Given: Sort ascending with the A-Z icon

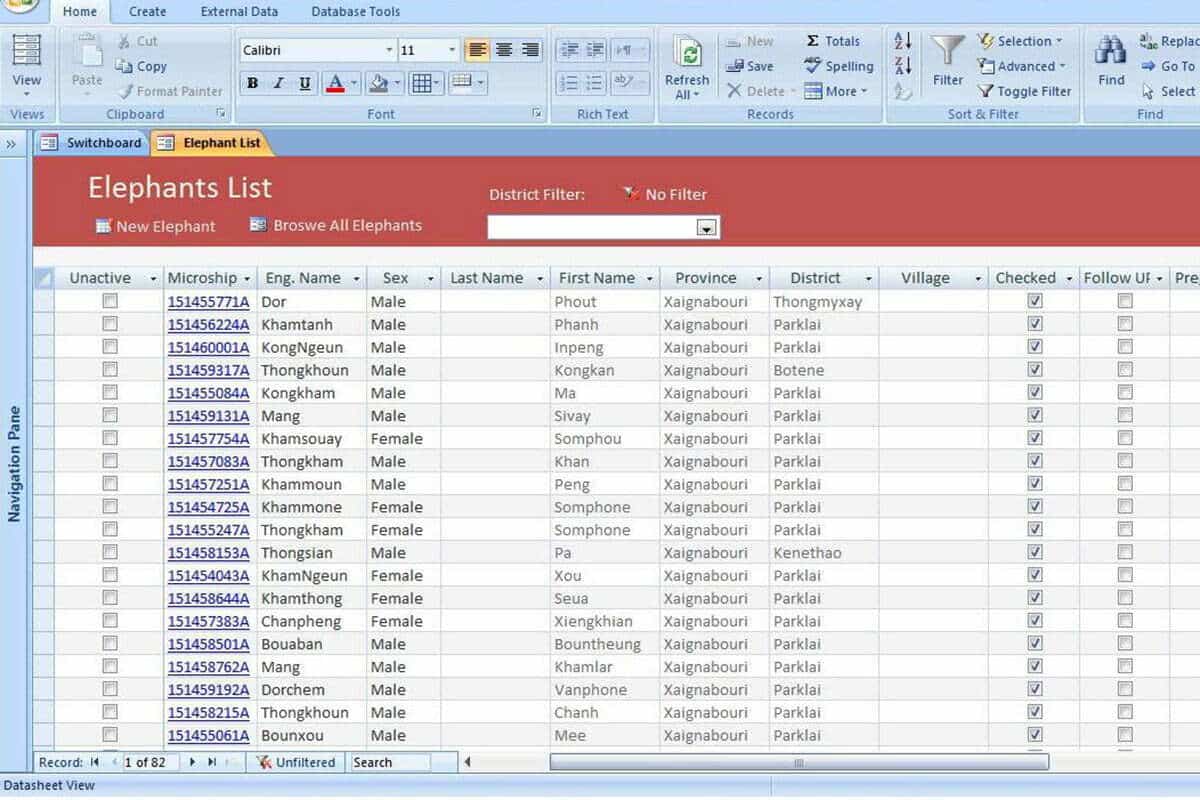Looking at the screenshot, I should (903, 41).
